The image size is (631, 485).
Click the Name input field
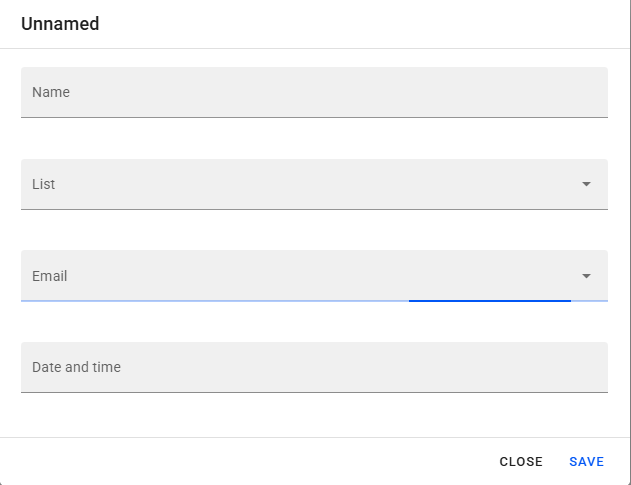pos(314,92)
